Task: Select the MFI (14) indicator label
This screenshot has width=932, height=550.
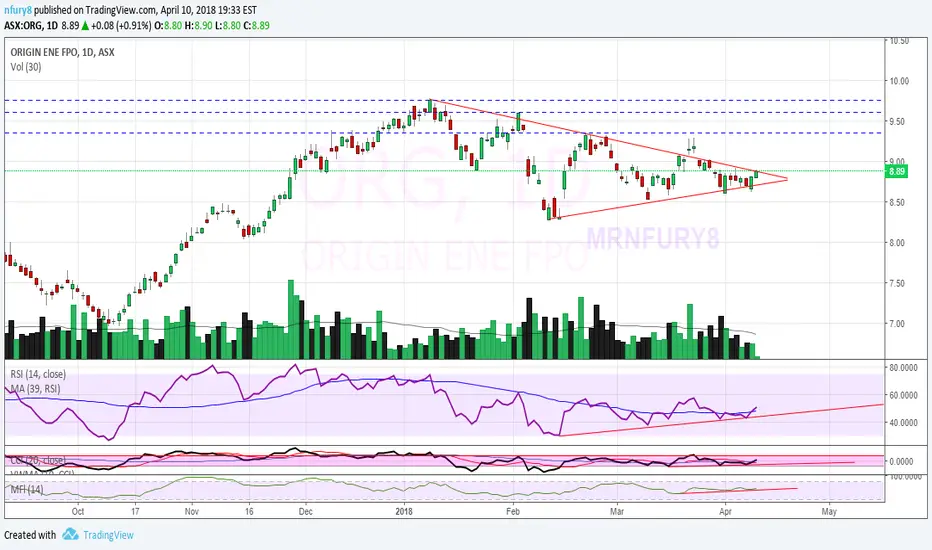Action: [x=27, y=489]
